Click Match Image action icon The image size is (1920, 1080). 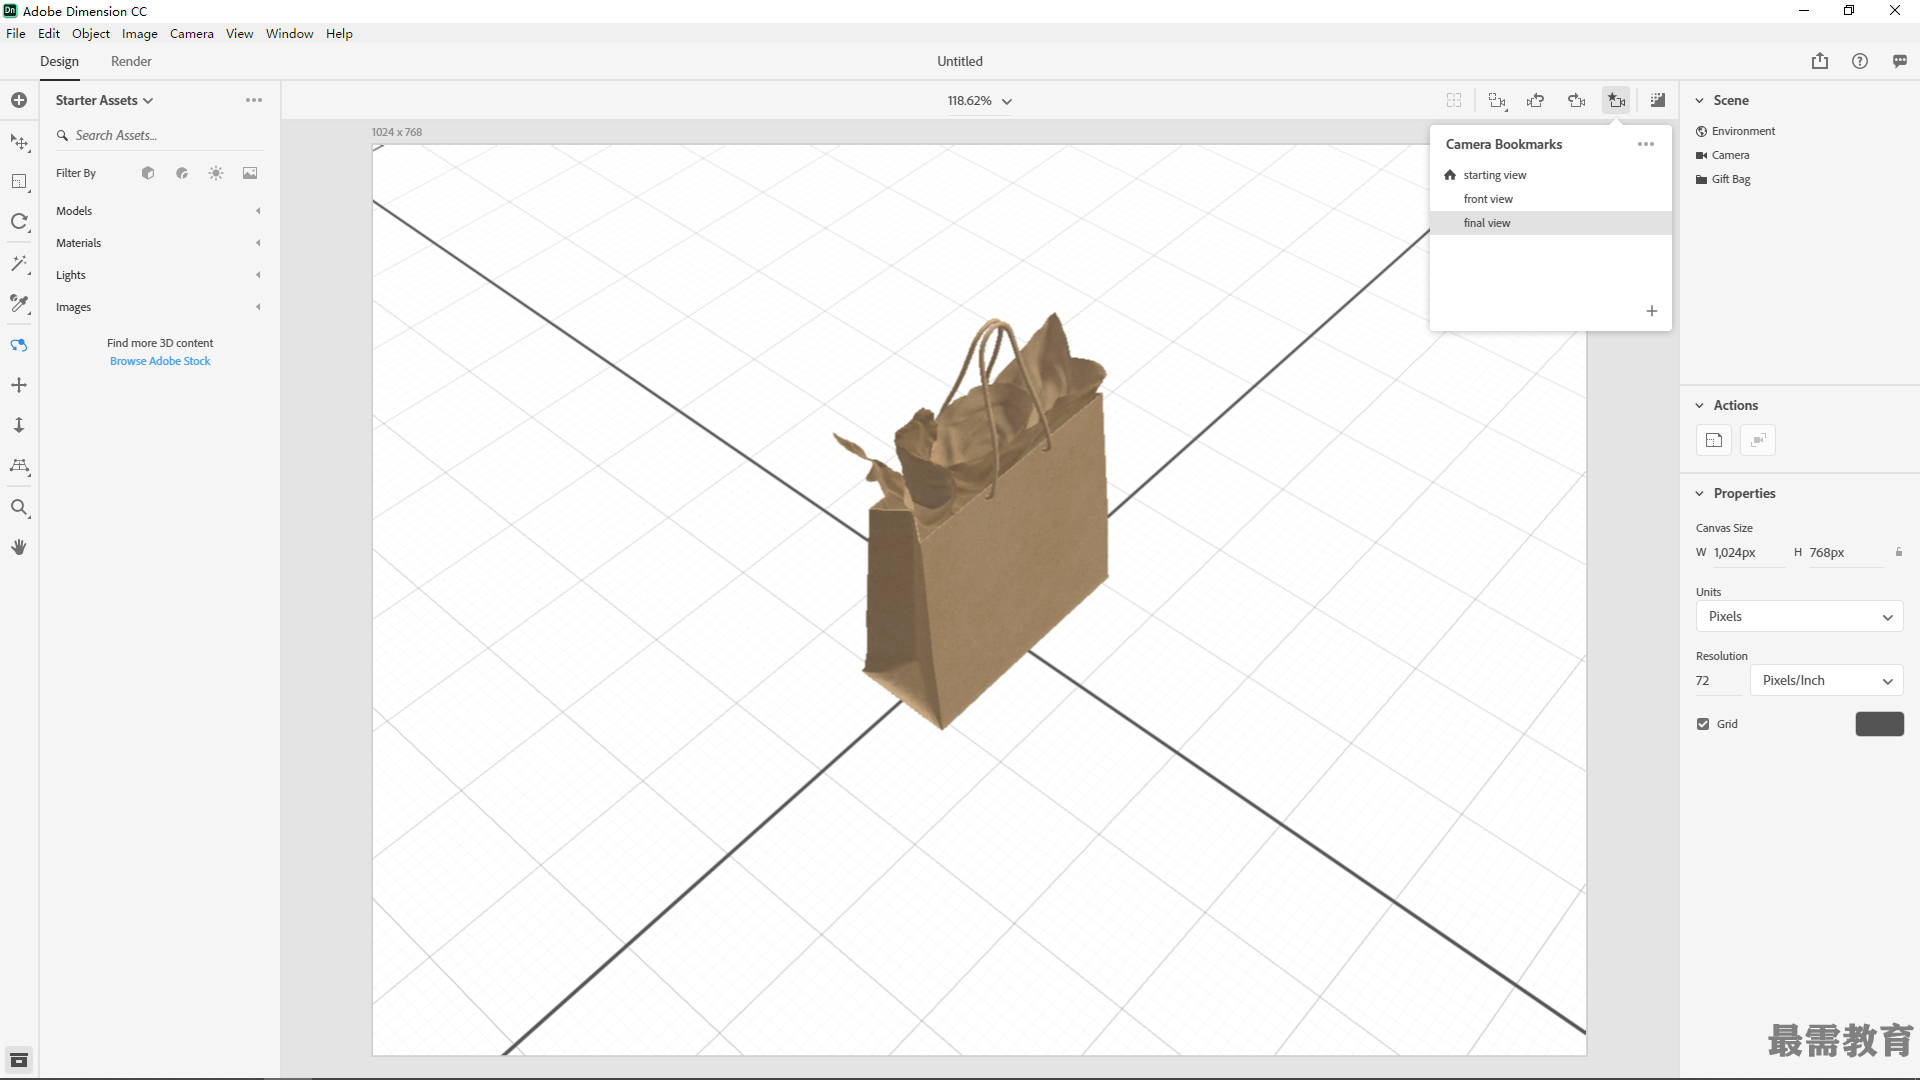tap(1714, 440)
